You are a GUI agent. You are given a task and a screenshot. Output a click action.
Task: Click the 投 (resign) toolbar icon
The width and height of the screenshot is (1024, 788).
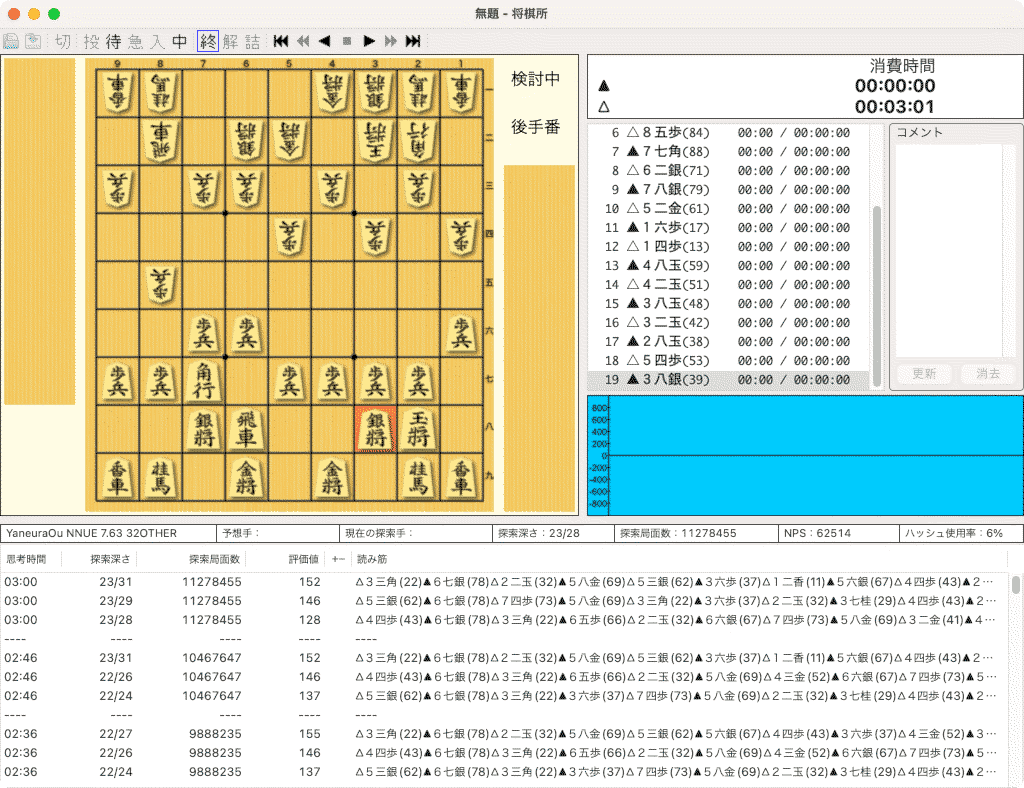[x=91, y=41]
